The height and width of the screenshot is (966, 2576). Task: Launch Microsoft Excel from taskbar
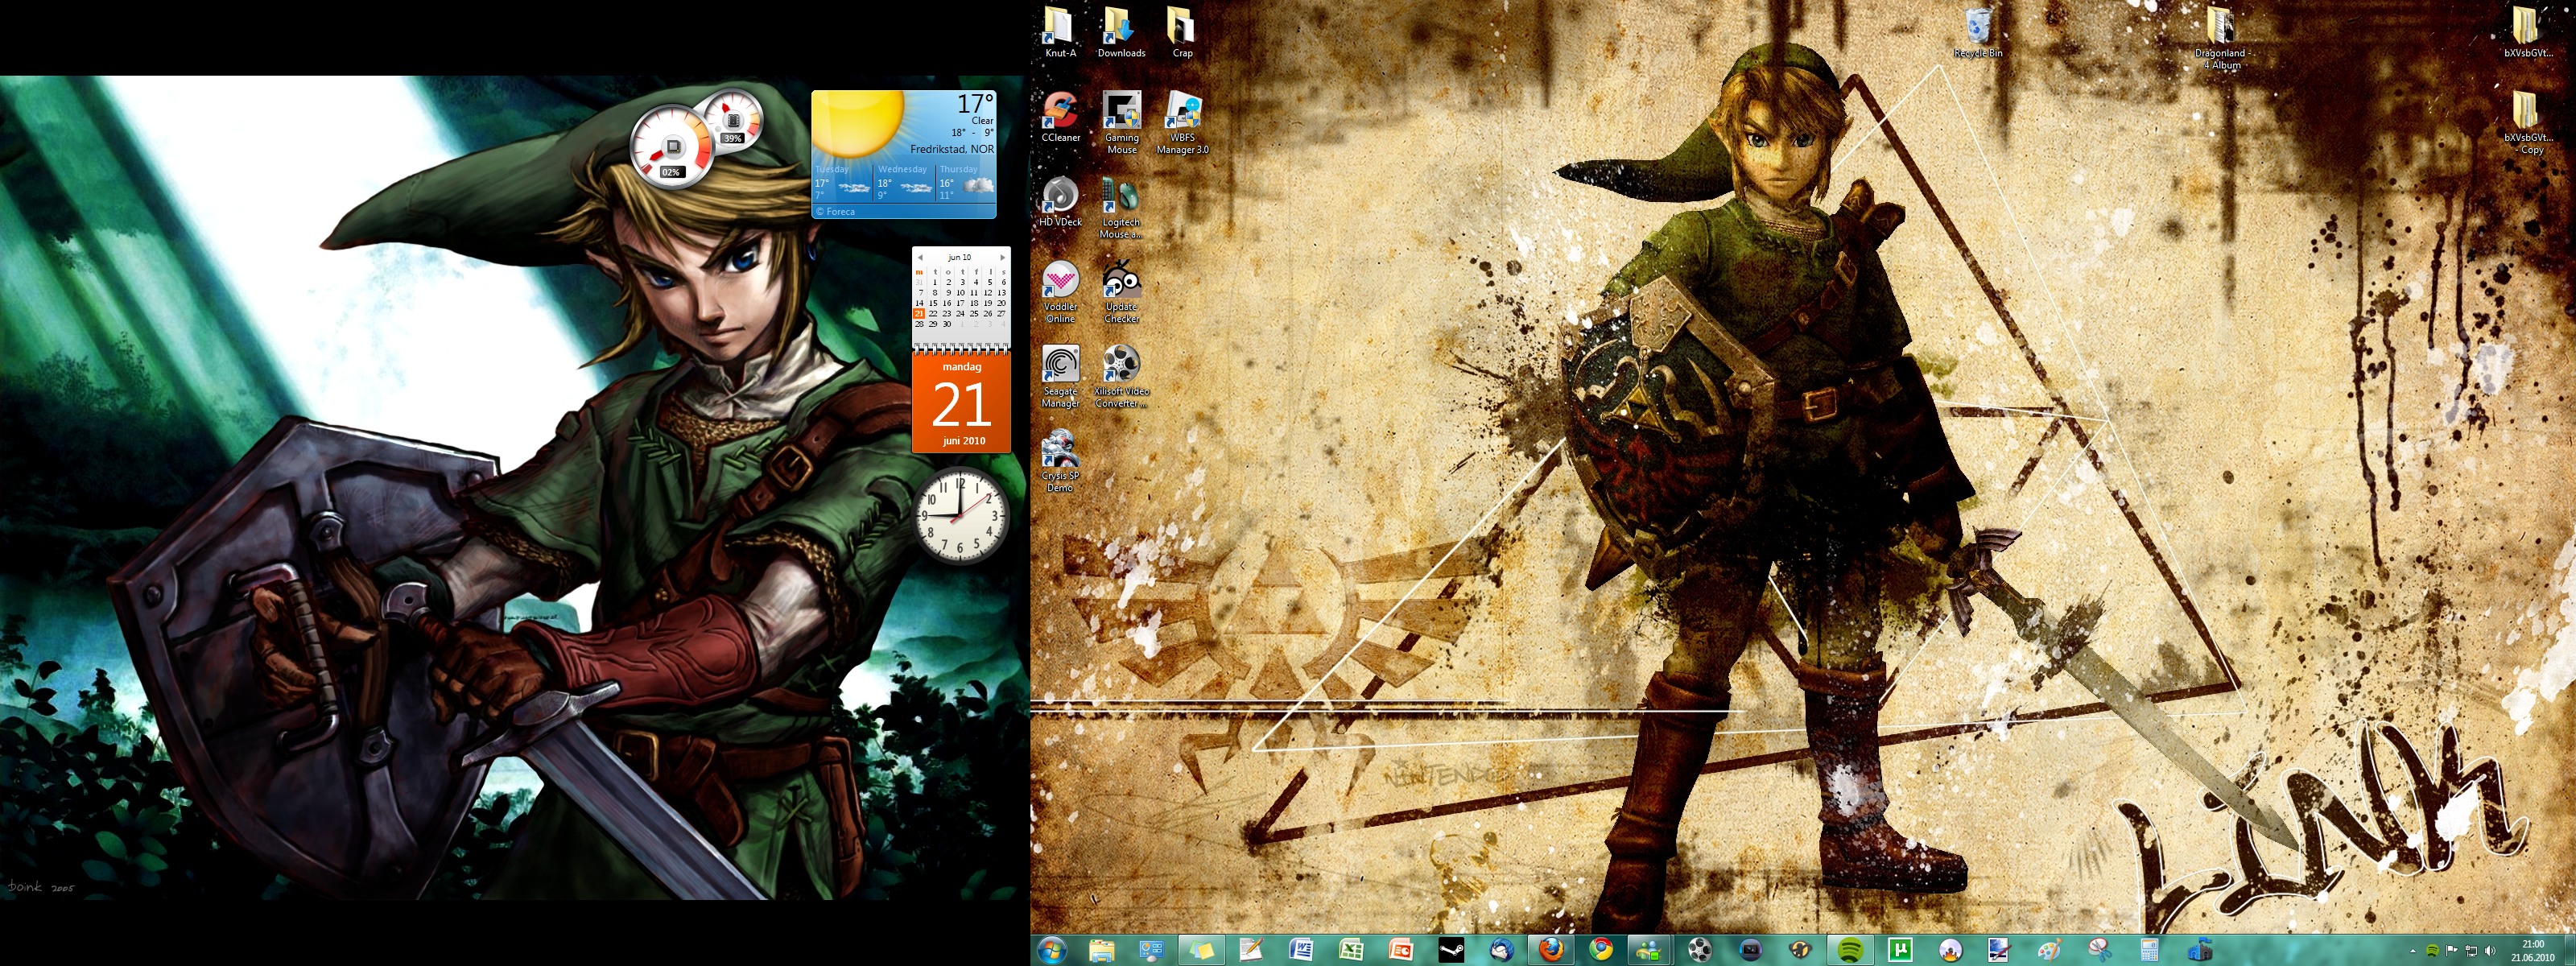(1351, 949)
